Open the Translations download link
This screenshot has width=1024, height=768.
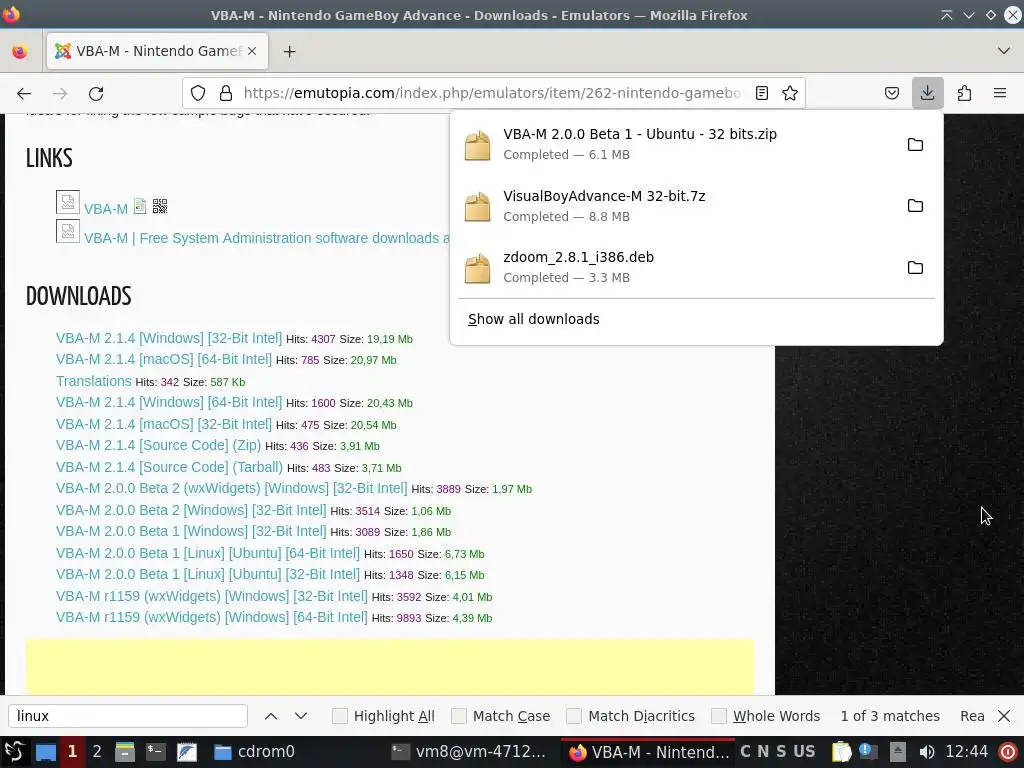93,381
